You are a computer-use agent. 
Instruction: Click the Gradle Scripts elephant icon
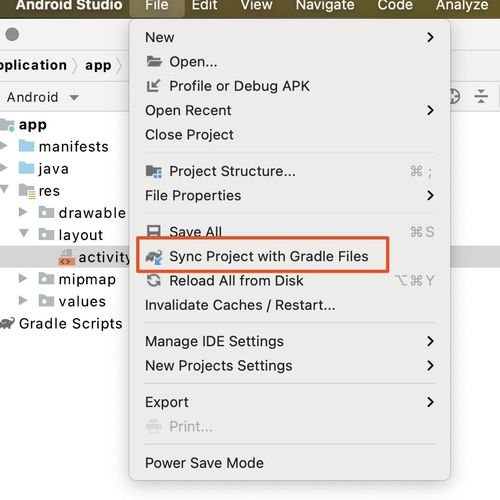7,323
